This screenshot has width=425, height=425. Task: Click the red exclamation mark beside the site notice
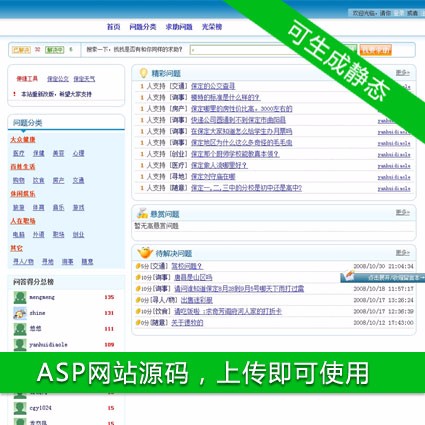tap(14, 94)
